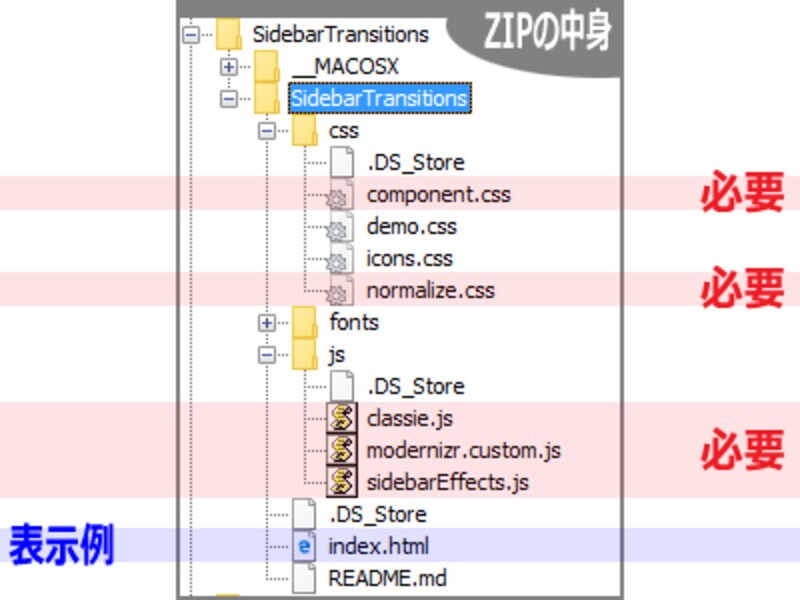The image size is (800, 600).
Task: Click the gear icon for component.css
Action: point(339,194)
